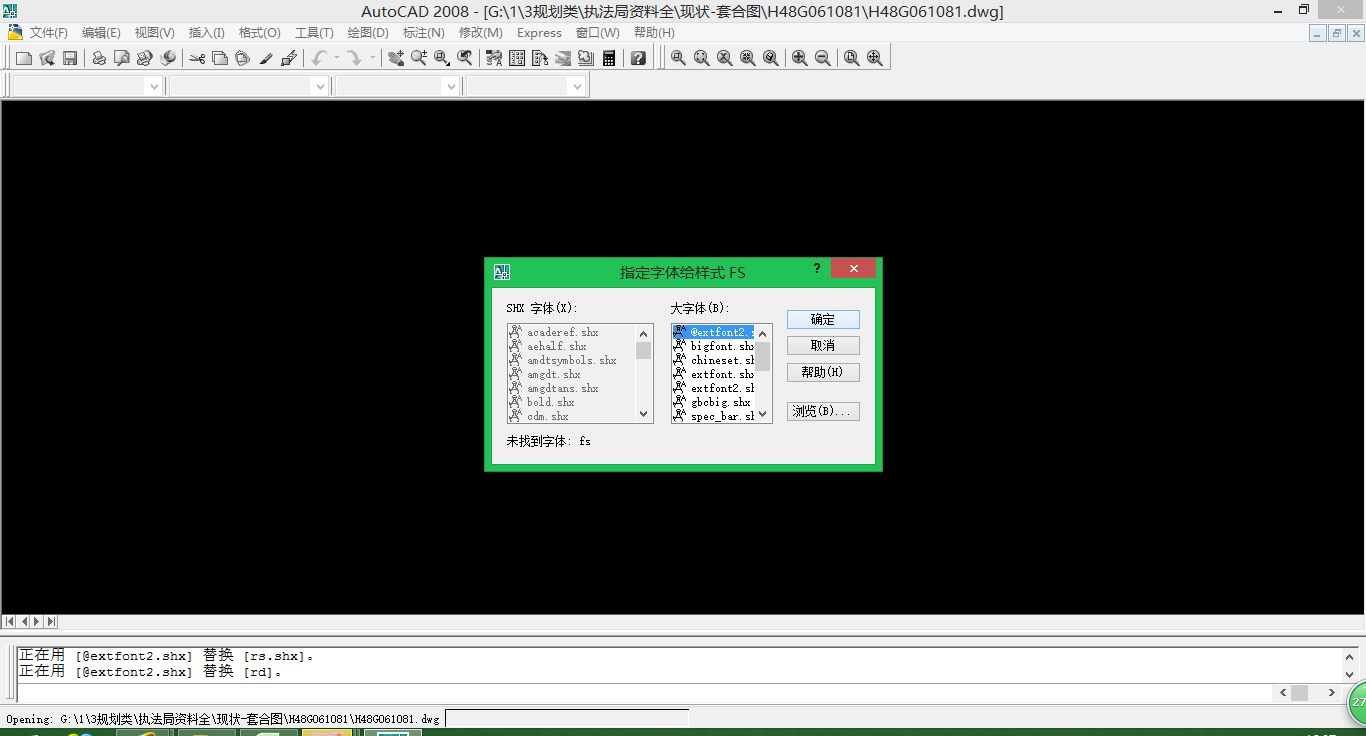This screenshot has width=1366, height=736.
Task: Select gbcbig.shx in big font list
Action: (714, 402)
